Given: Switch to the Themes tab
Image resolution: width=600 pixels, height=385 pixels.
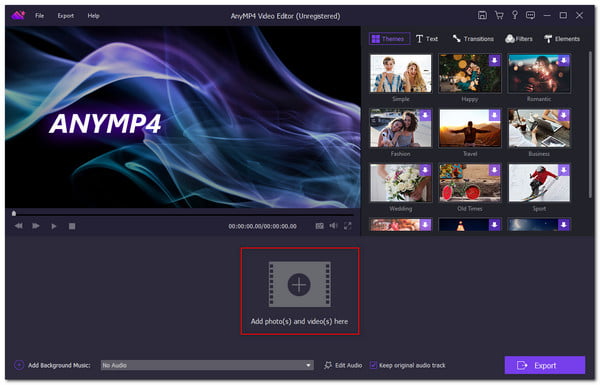Looking at the screenshot, I should [389, 39].
